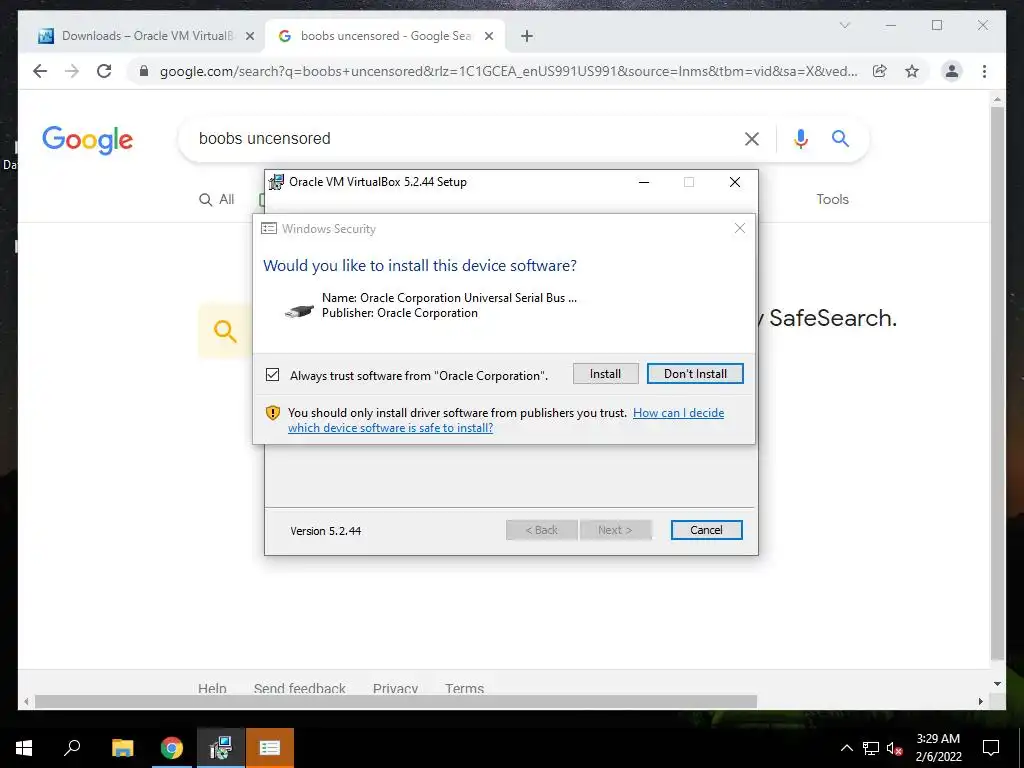Click the USB device icon
Image resolution: width=1024 pixels, height=768 pixels.
tap(299, 311)
